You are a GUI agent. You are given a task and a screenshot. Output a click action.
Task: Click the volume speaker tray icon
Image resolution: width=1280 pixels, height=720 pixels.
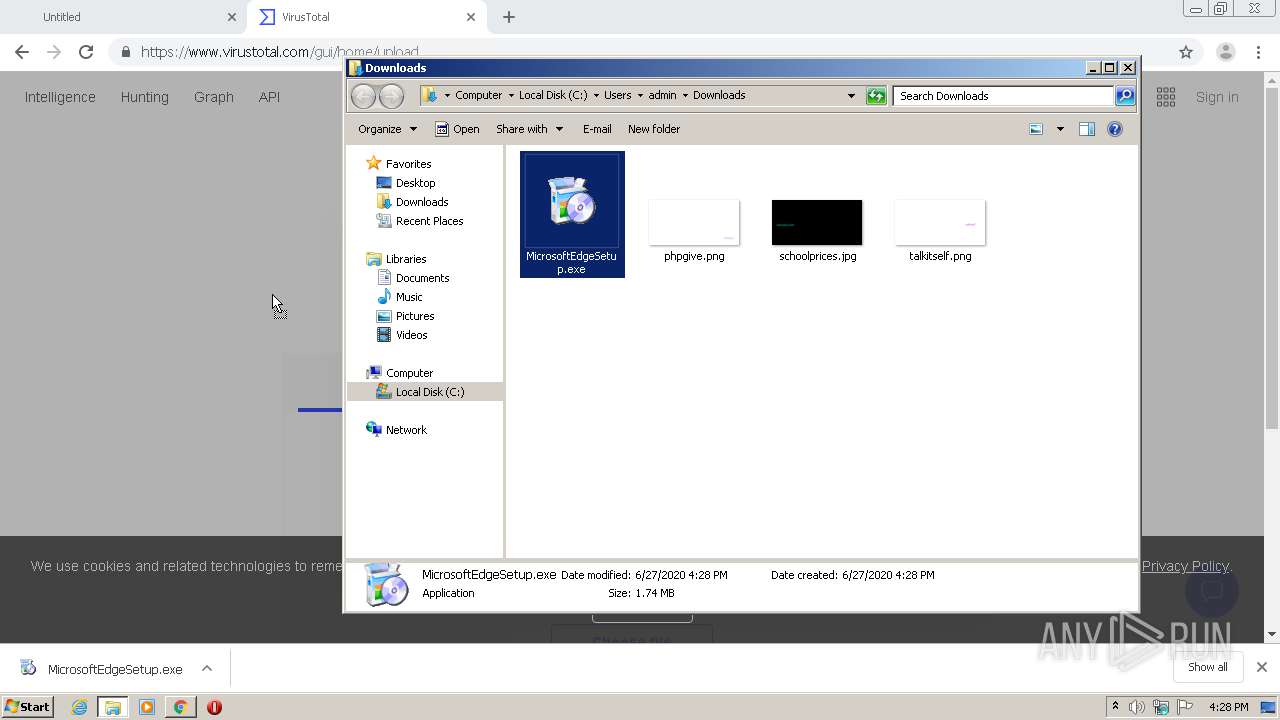pos(1137,707)
